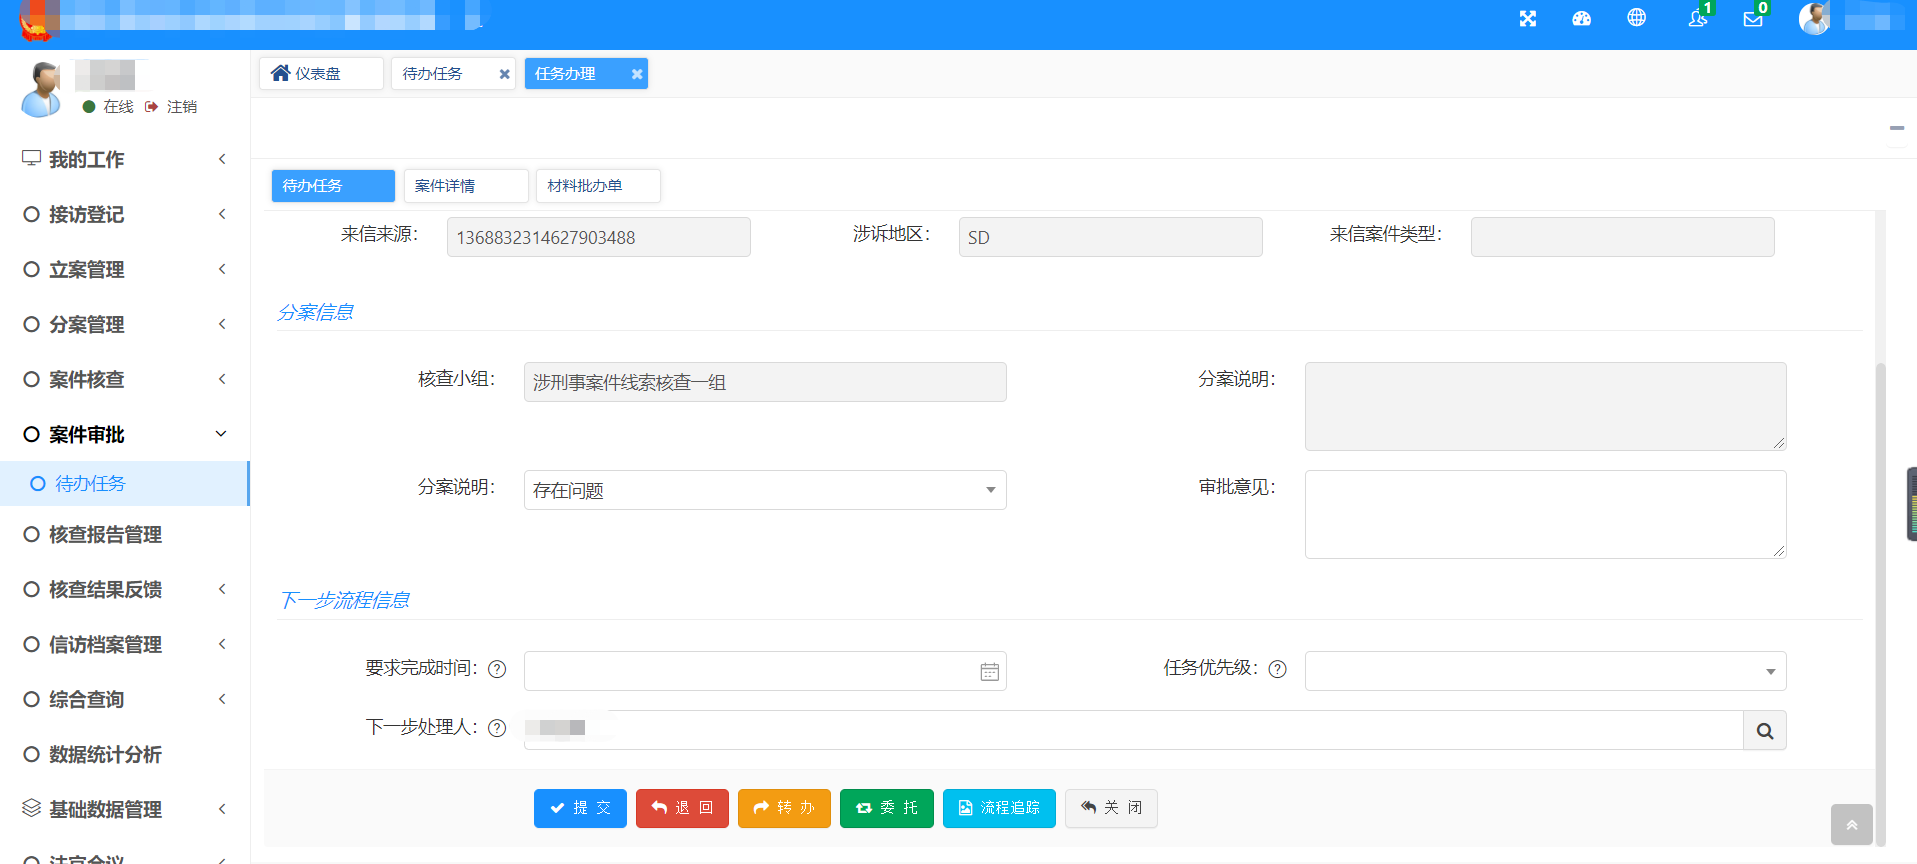
Task: Click the 下一步处理人 input field
Action: 1133,730
